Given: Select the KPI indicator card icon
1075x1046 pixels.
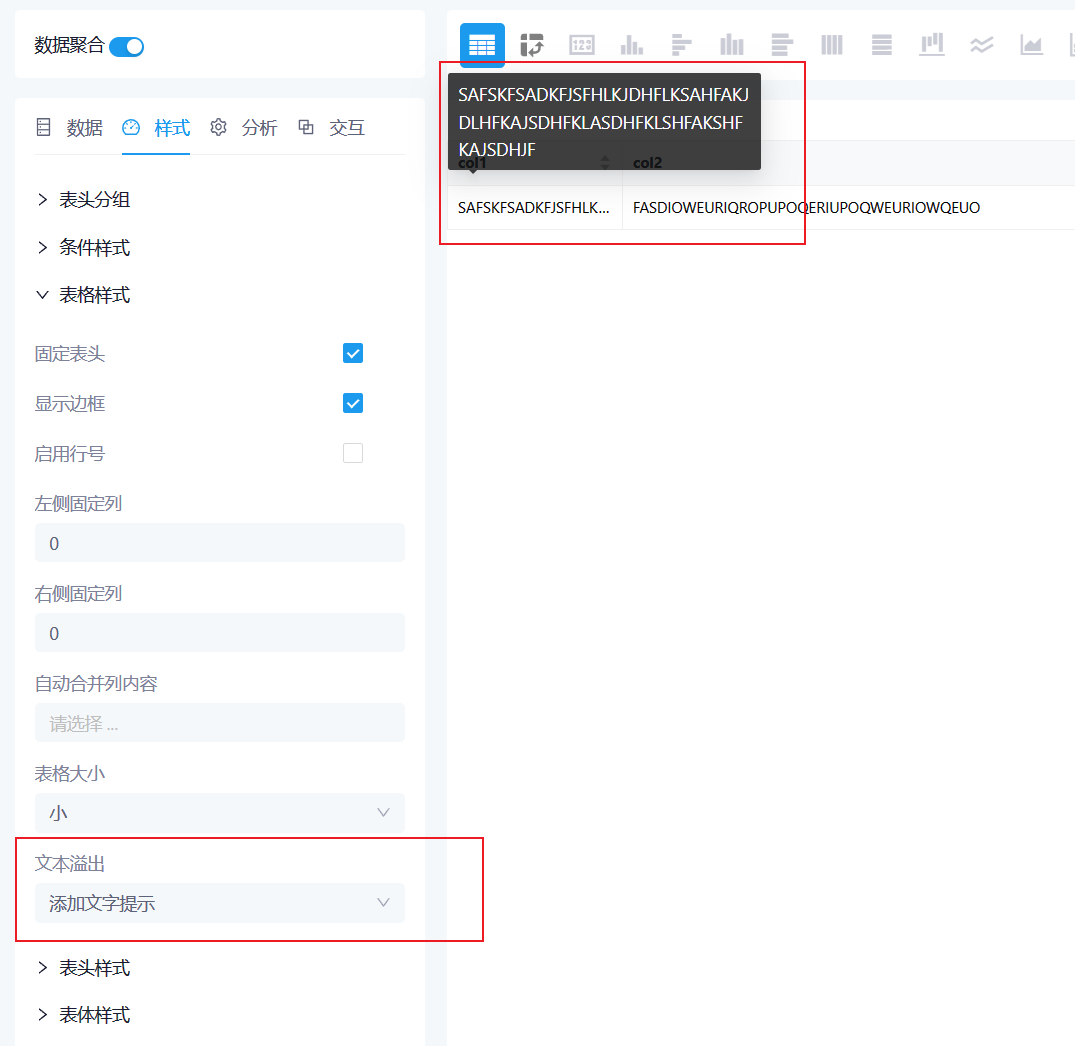Looking at the screenshot, I should (x=582, y=44).
